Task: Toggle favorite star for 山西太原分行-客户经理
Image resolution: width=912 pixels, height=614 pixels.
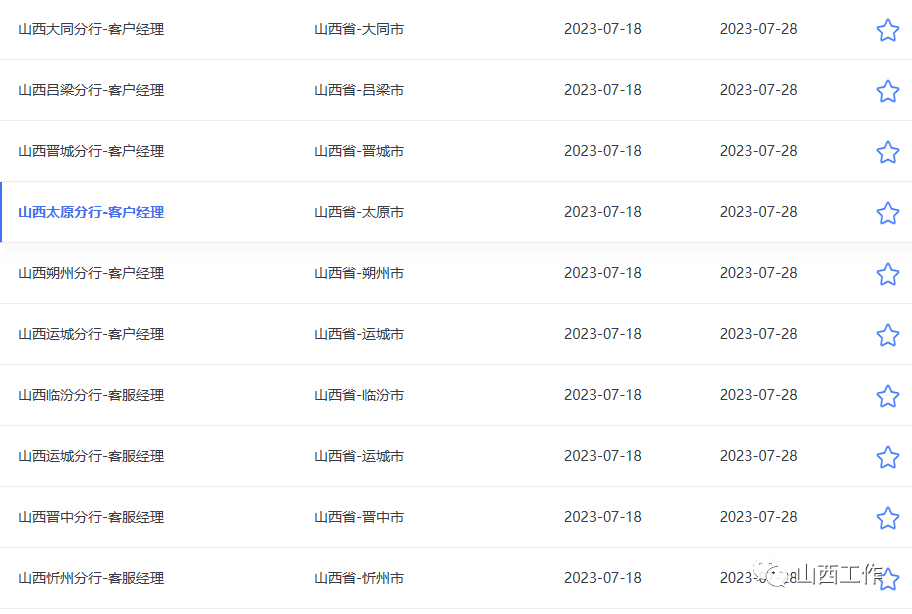Action: tap(888, 213)
